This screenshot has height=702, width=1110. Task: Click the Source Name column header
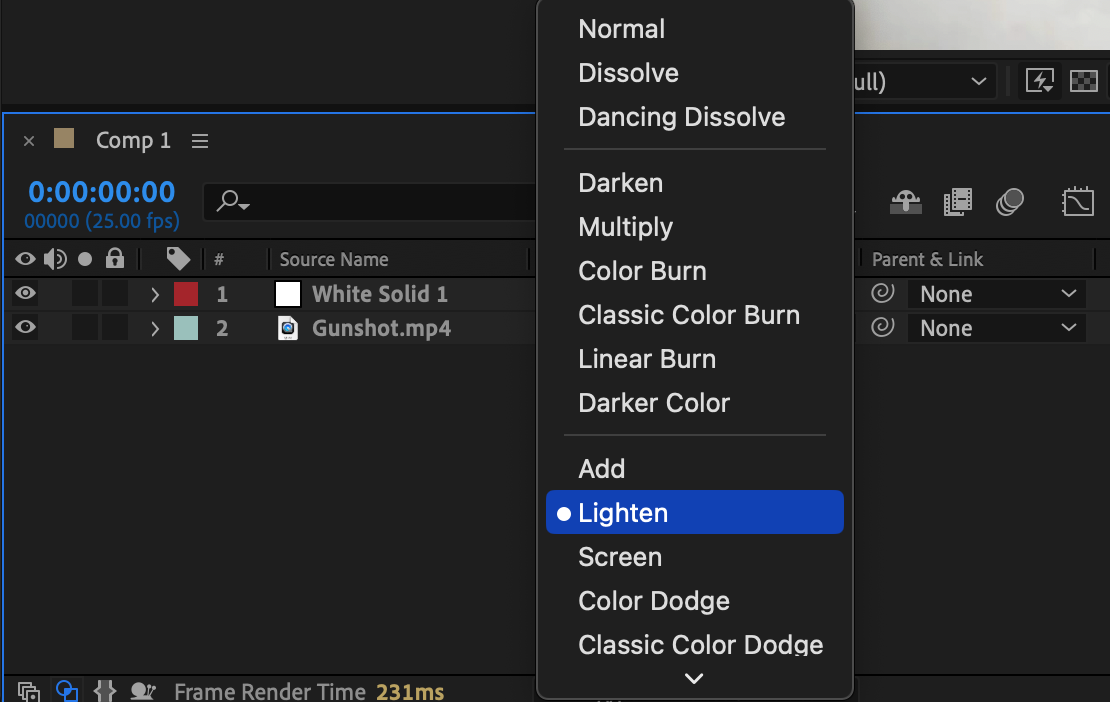tap(333, 260)
